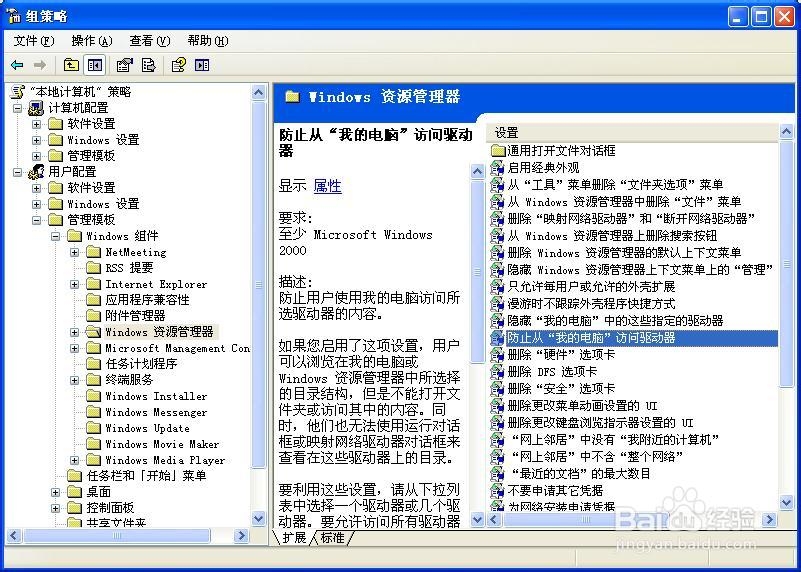
Task: Expand the Internet Explorer node
Action: [75, 284]
